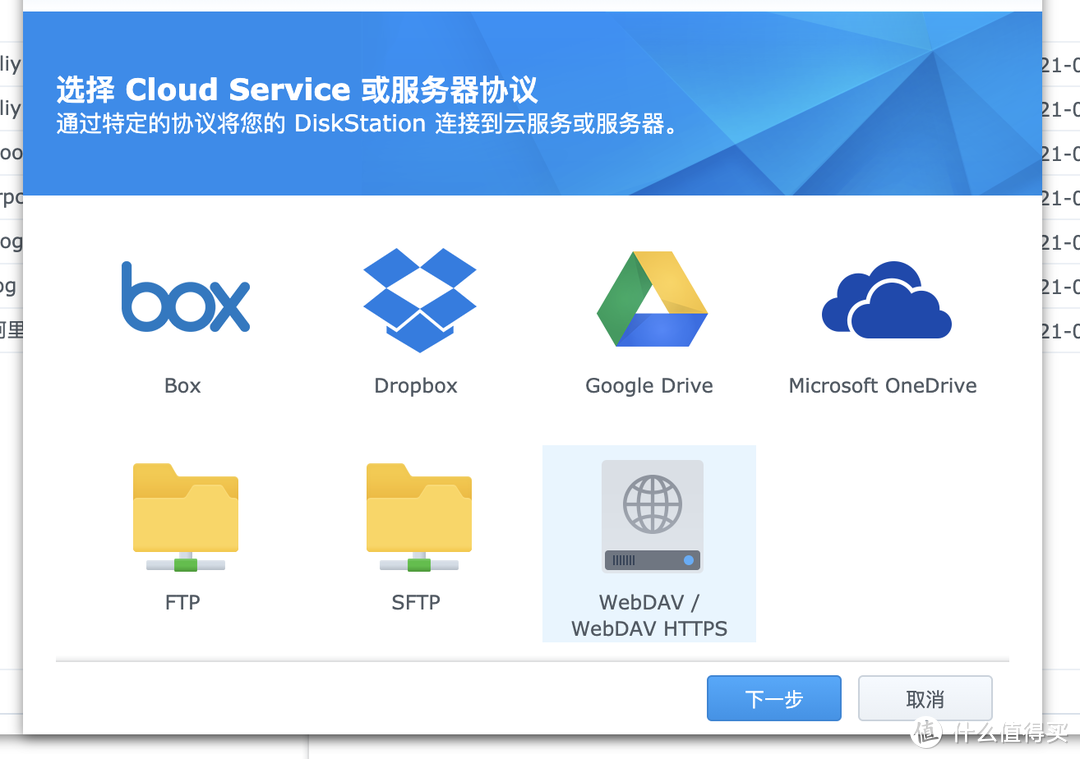Choose the FTP folder icon
Screen dimensions: 1080x759
(x=185, y=517)
